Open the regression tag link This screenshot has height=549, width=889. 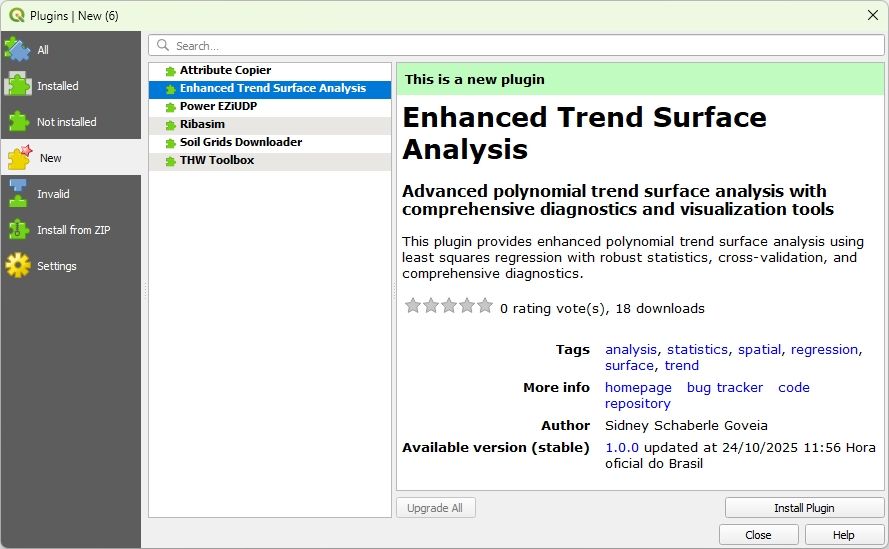(824, 349)
